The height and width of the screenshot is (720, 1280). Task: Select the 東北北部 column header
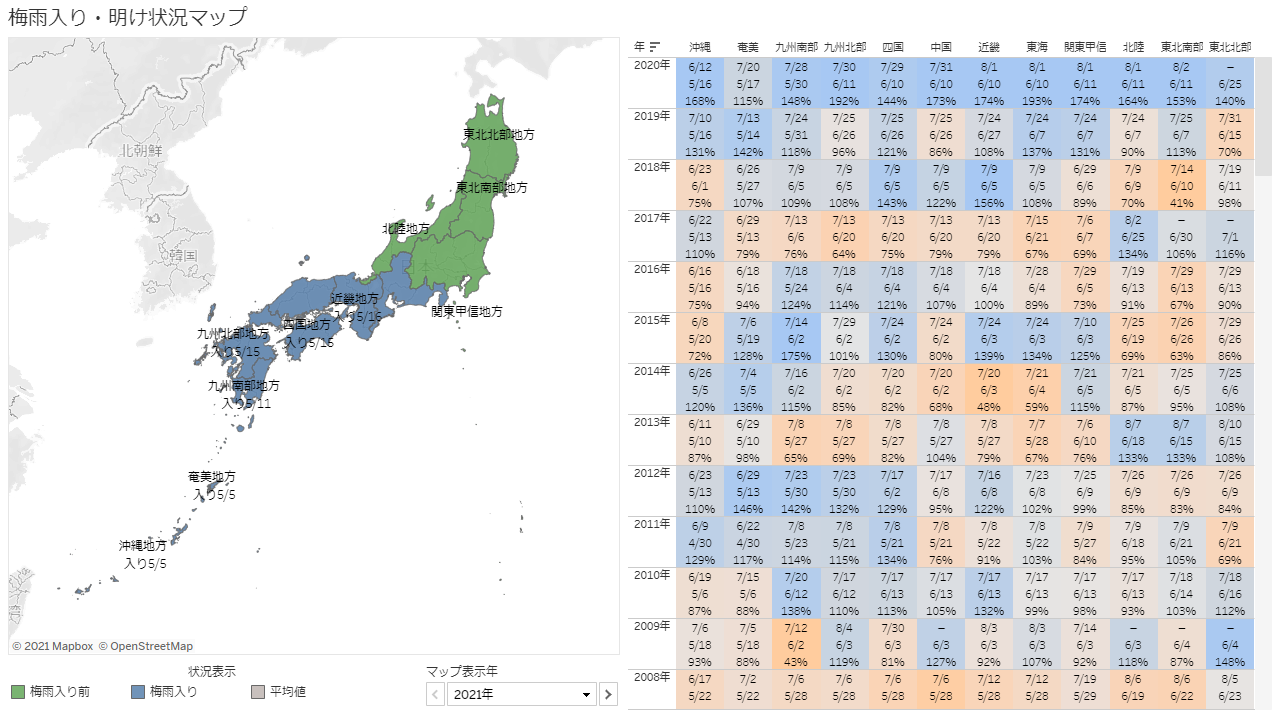pyautogui.click(x=1229, y=47)
